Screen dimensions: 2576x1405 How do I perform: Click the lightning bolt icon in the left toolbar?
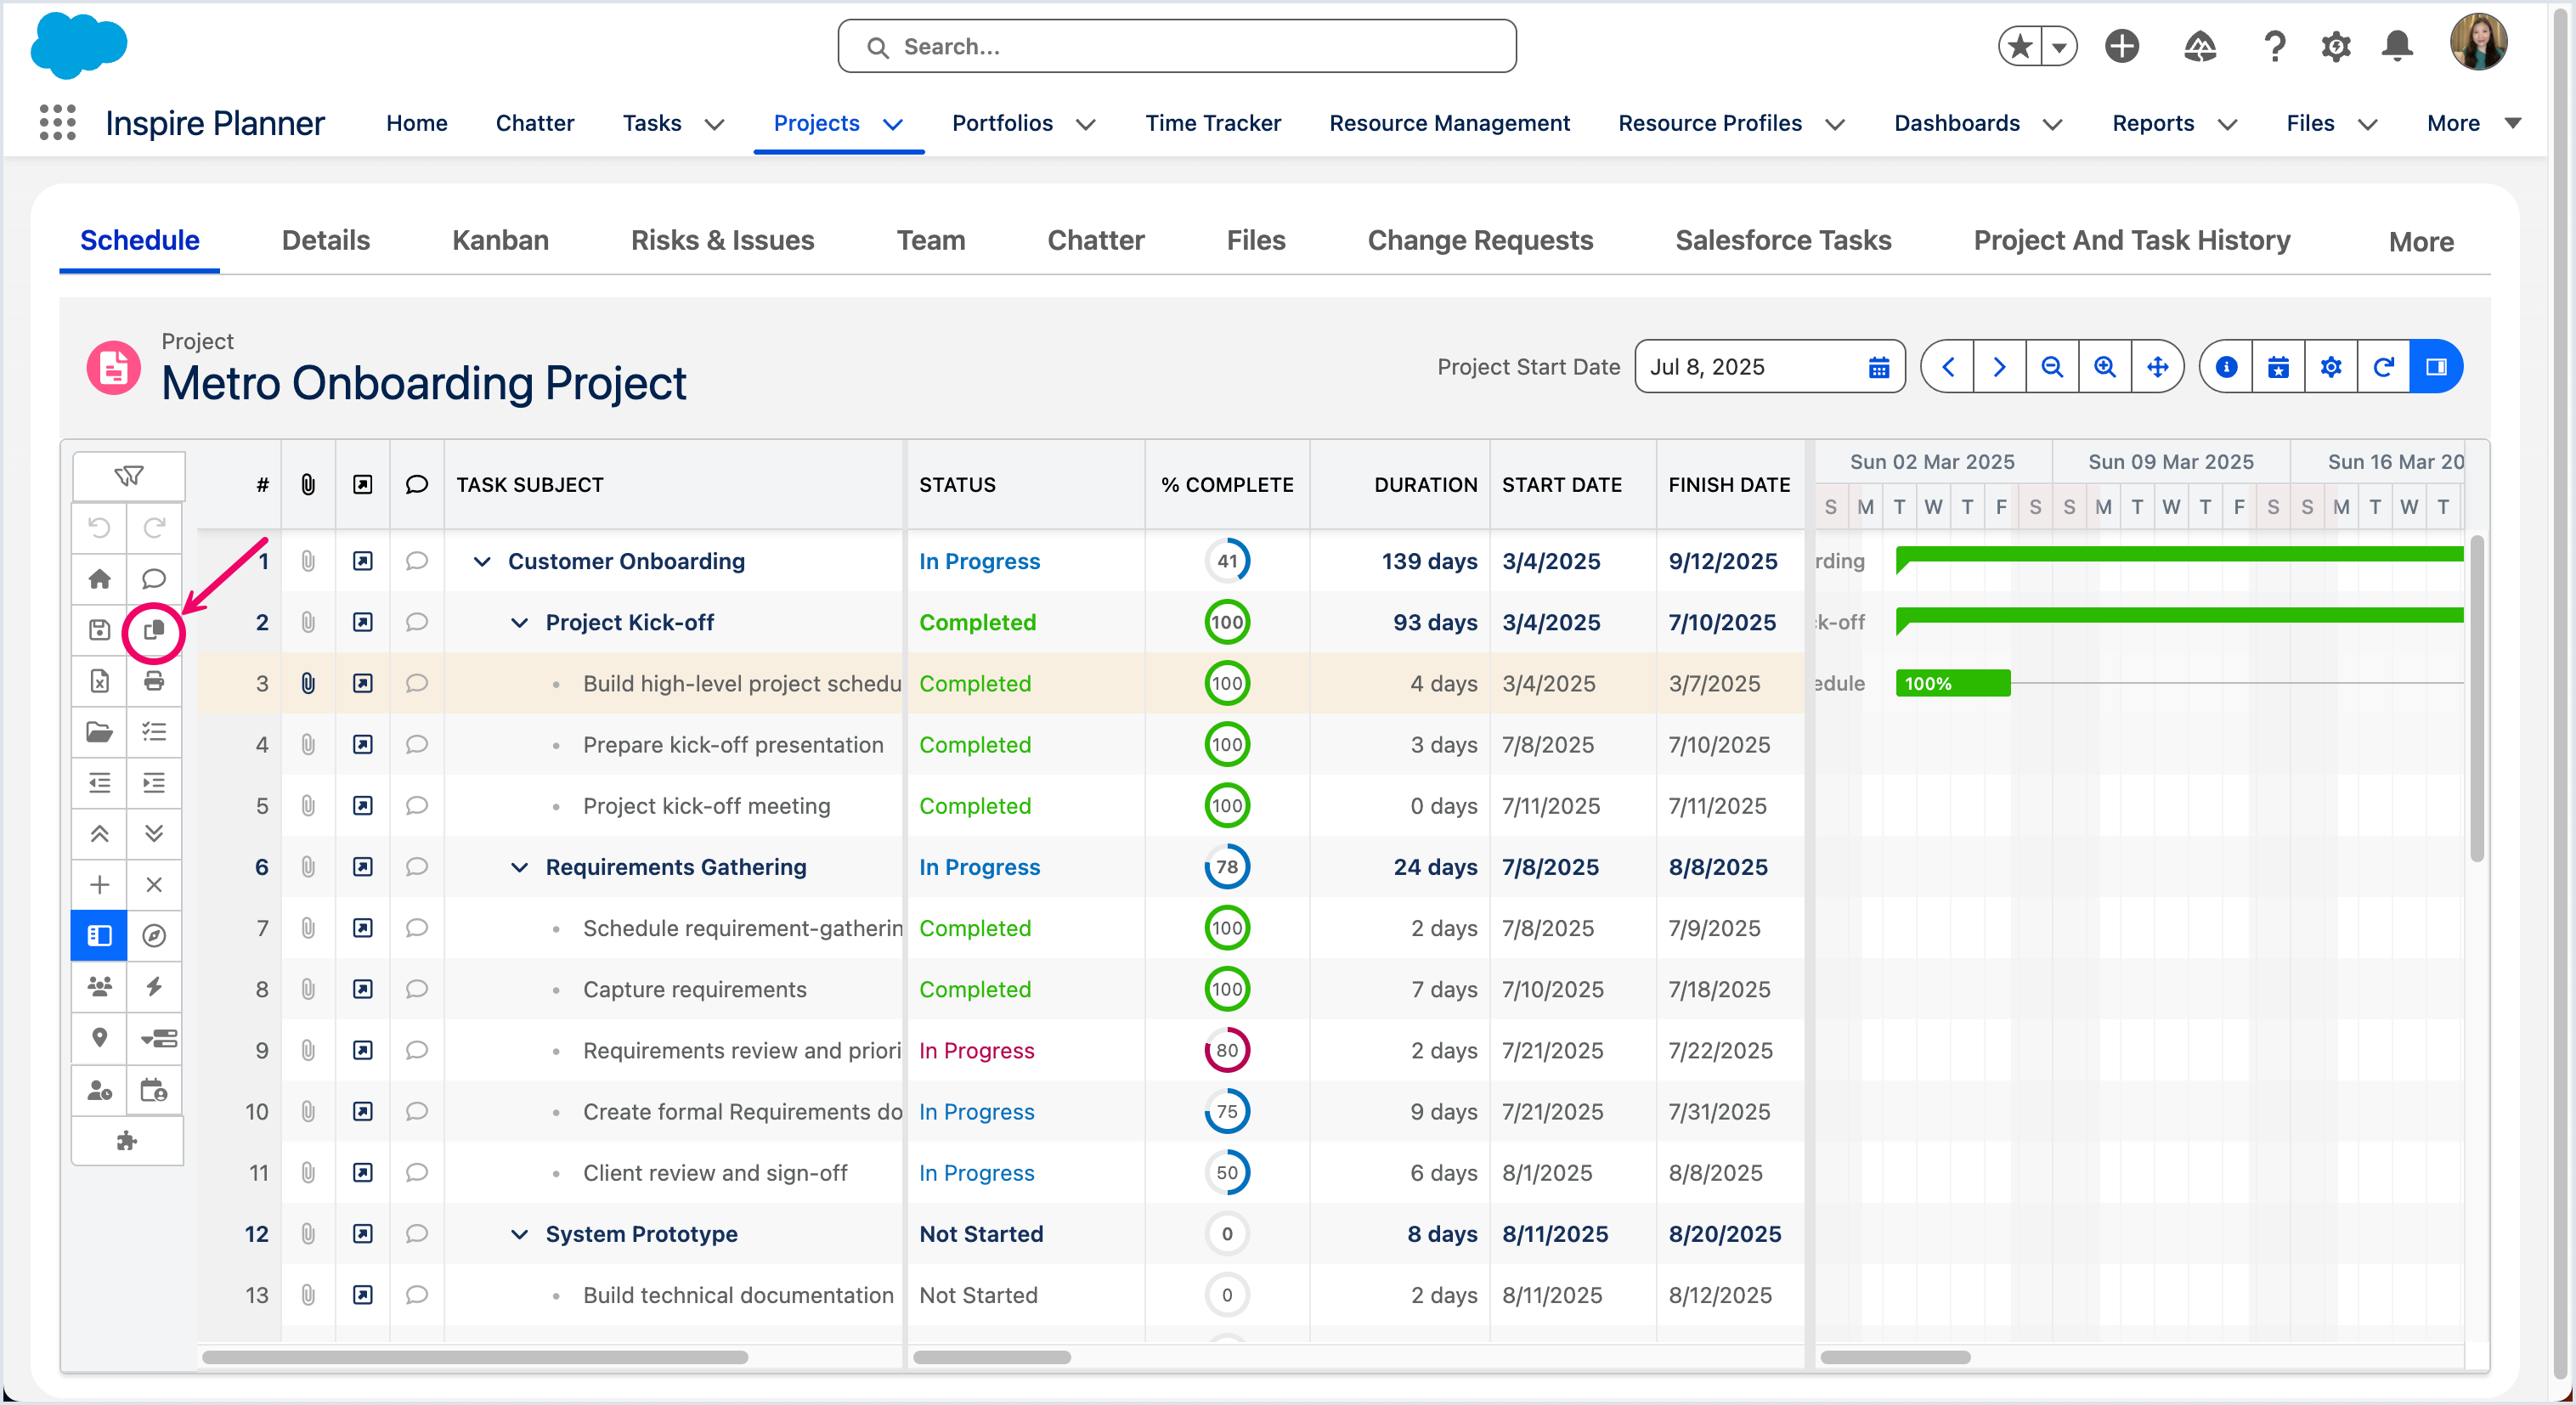point(154,986)
